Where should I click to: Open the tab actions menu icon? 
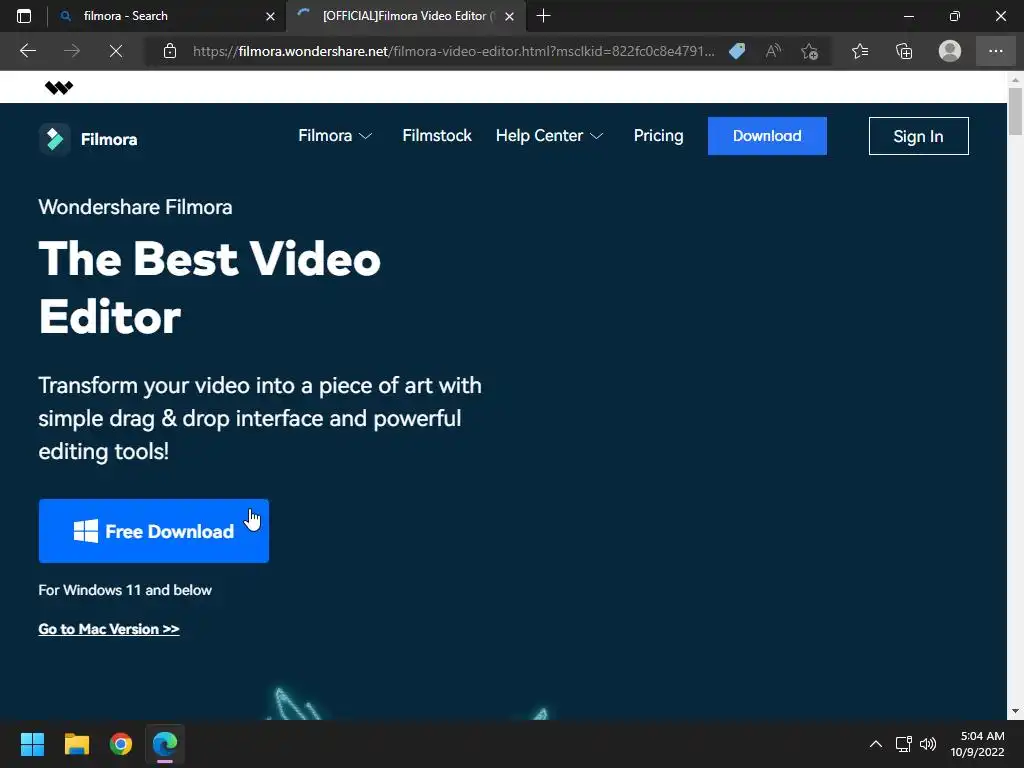click(24, 16)
